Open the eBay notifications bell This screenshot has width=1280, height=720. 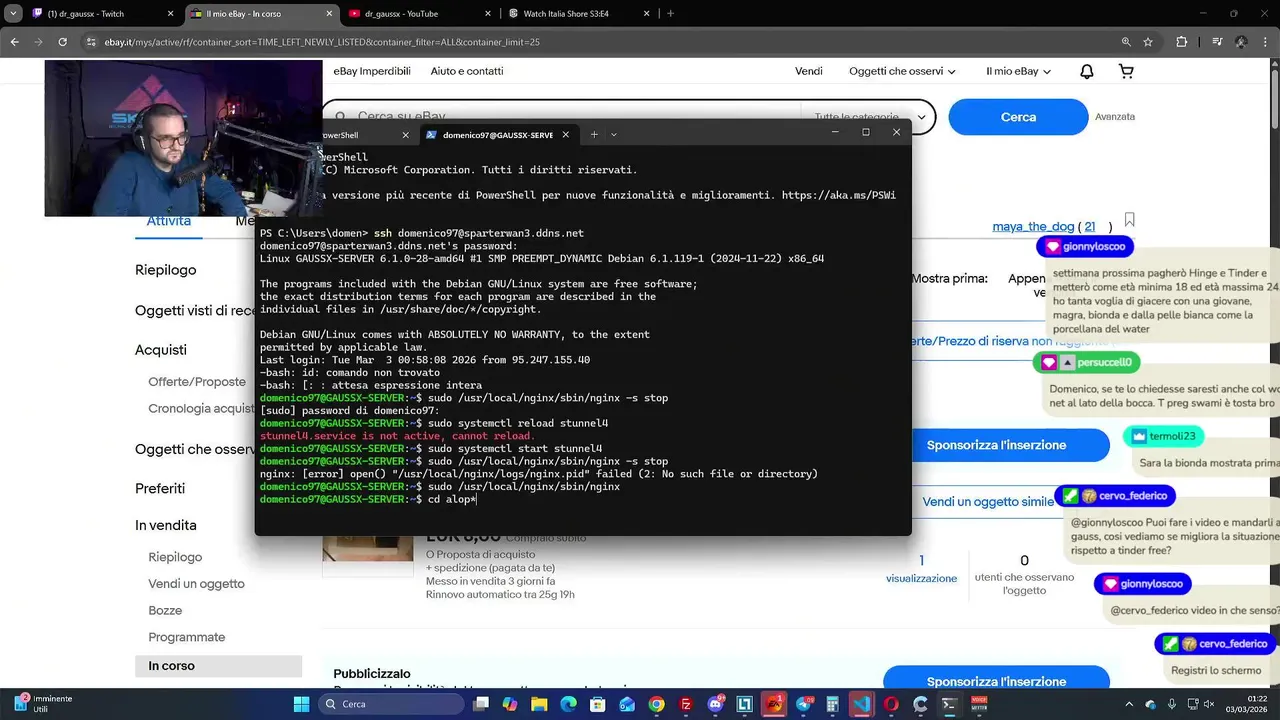[1086, 71]
